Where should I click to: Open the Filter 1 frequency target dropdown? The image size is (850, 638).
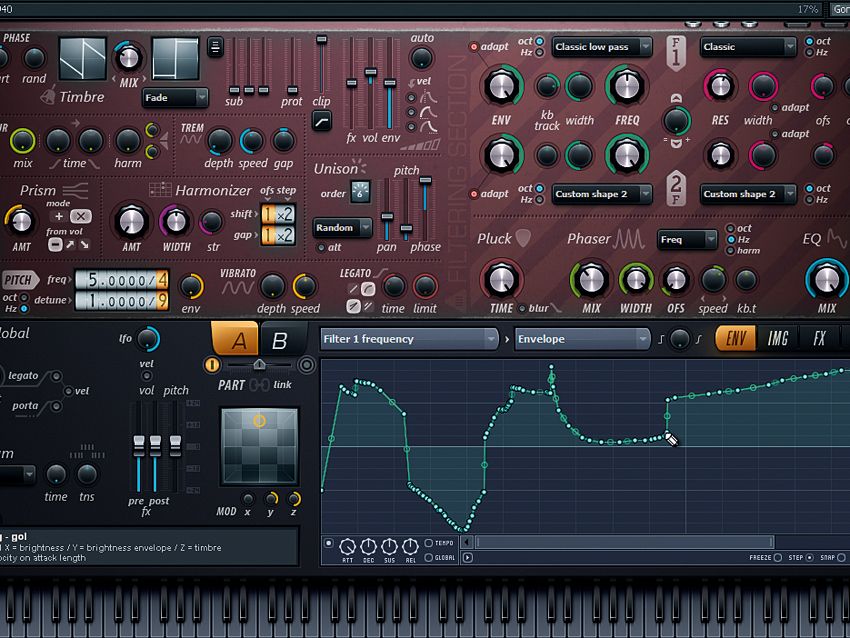(405, 339)
